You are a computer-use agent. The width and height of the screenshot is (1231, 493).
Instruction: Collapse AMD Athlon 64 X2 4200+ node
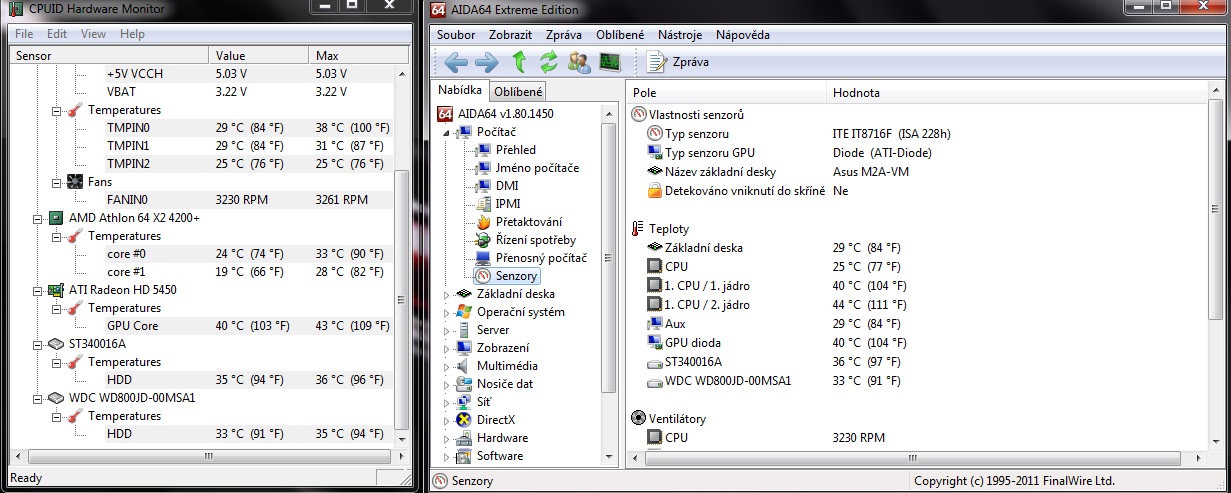37,218
